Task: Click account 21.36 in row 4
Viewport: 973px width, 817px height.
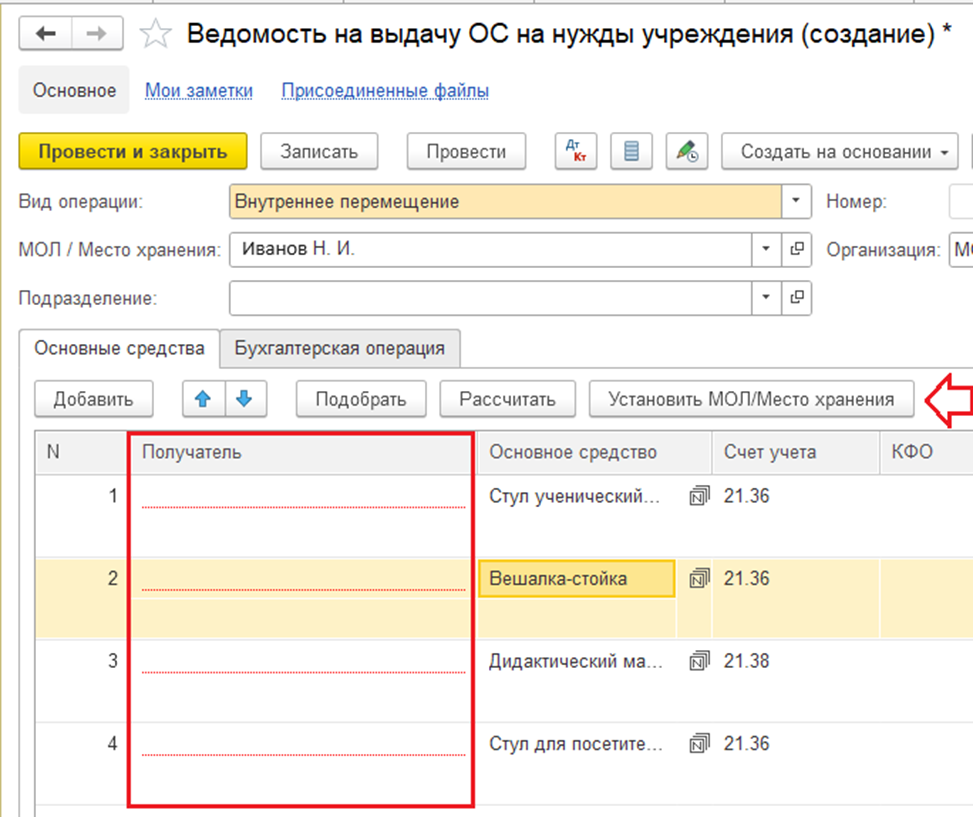Action: (x=747, y=744)
